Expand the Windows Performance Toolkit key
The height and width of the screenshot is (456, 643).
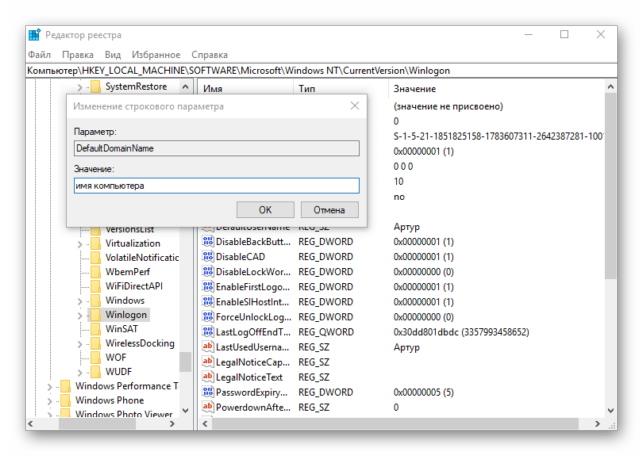click(50, 387)
